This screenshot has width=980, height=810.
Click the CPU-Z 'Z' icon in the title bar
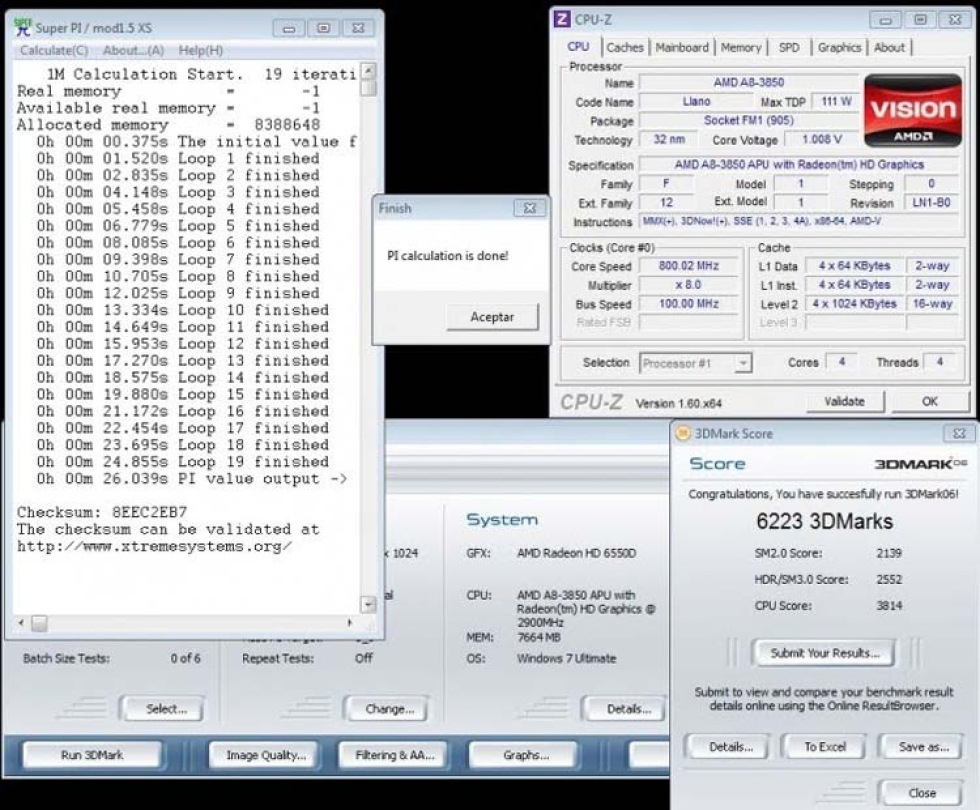pos(562,19)
